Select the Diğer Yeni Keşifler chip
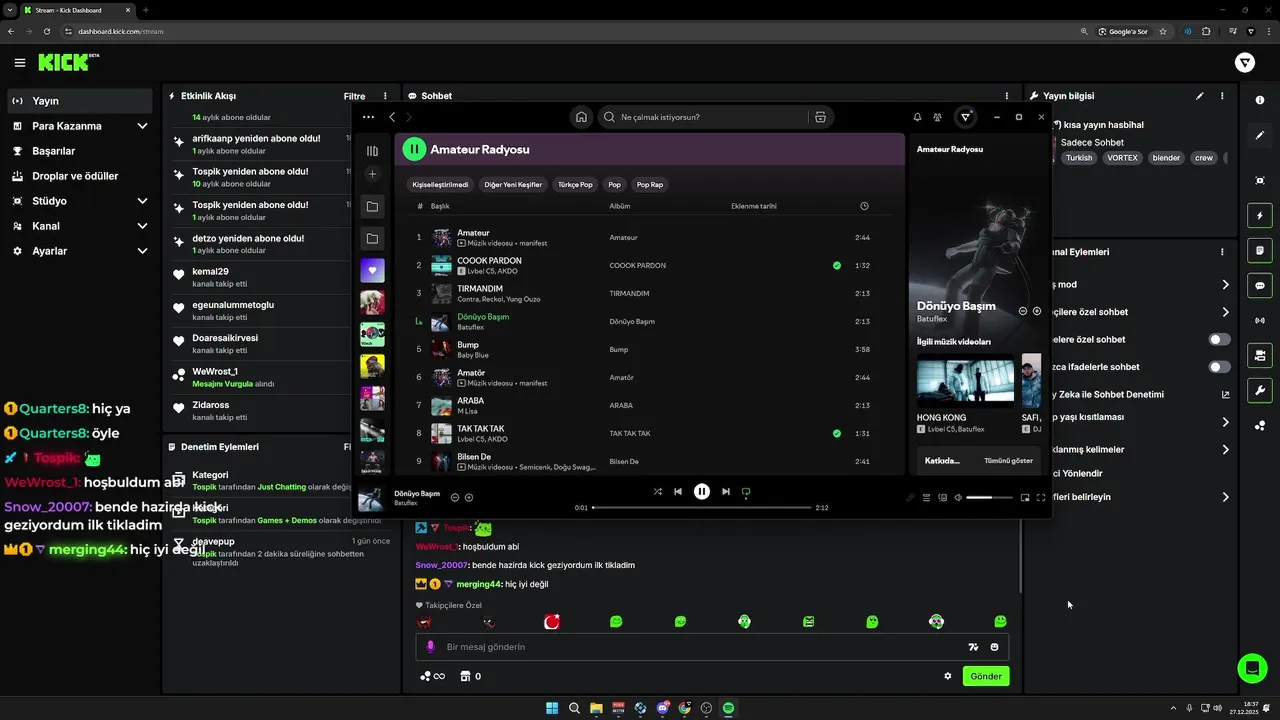The width and height of the screenshot is (1280, 720). (513, 184)
